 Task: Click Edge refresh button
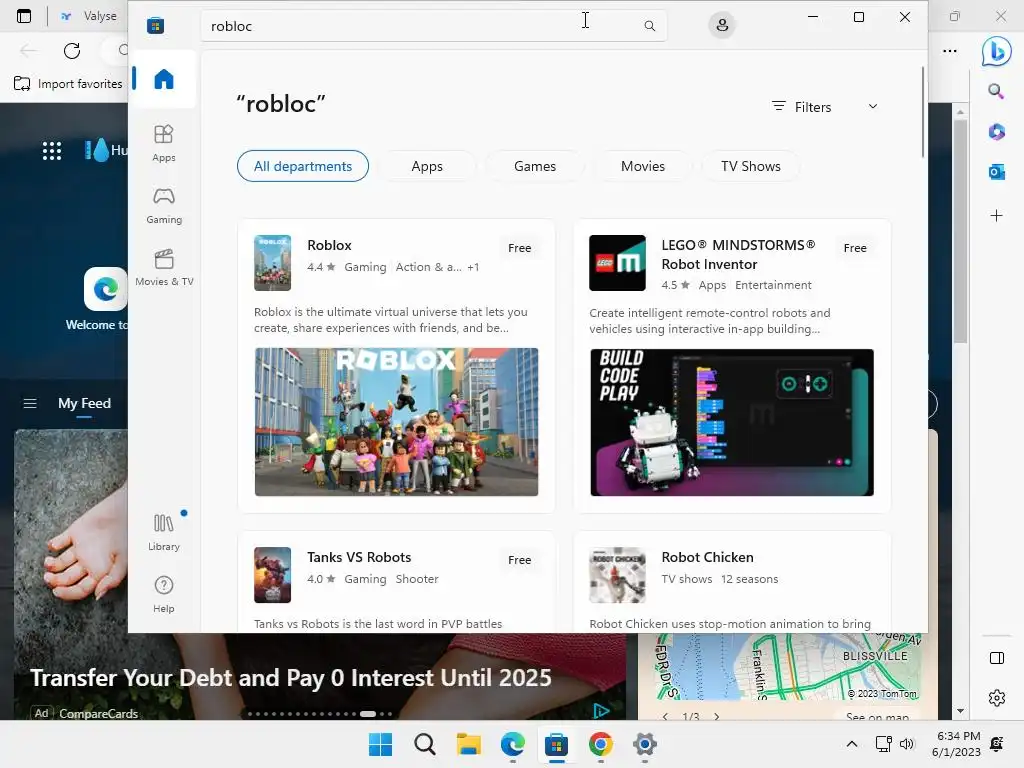coord(72,50)
